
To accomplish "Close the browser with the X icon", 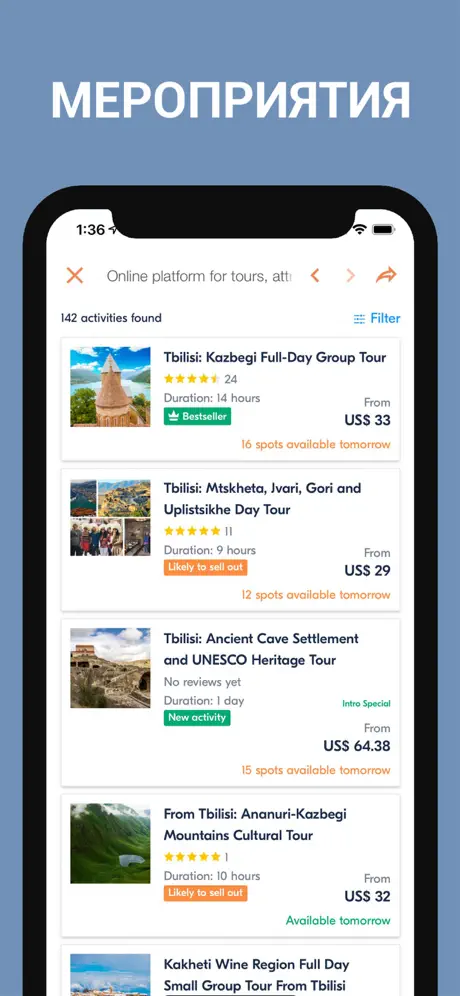I will pyautogui.click(x=75, y=276).
